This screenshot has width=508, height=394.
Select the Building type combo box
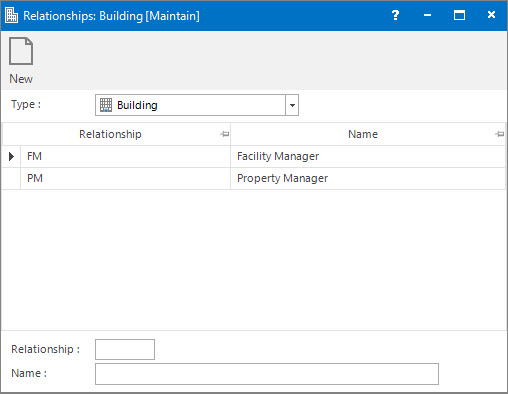coord(197,105)
